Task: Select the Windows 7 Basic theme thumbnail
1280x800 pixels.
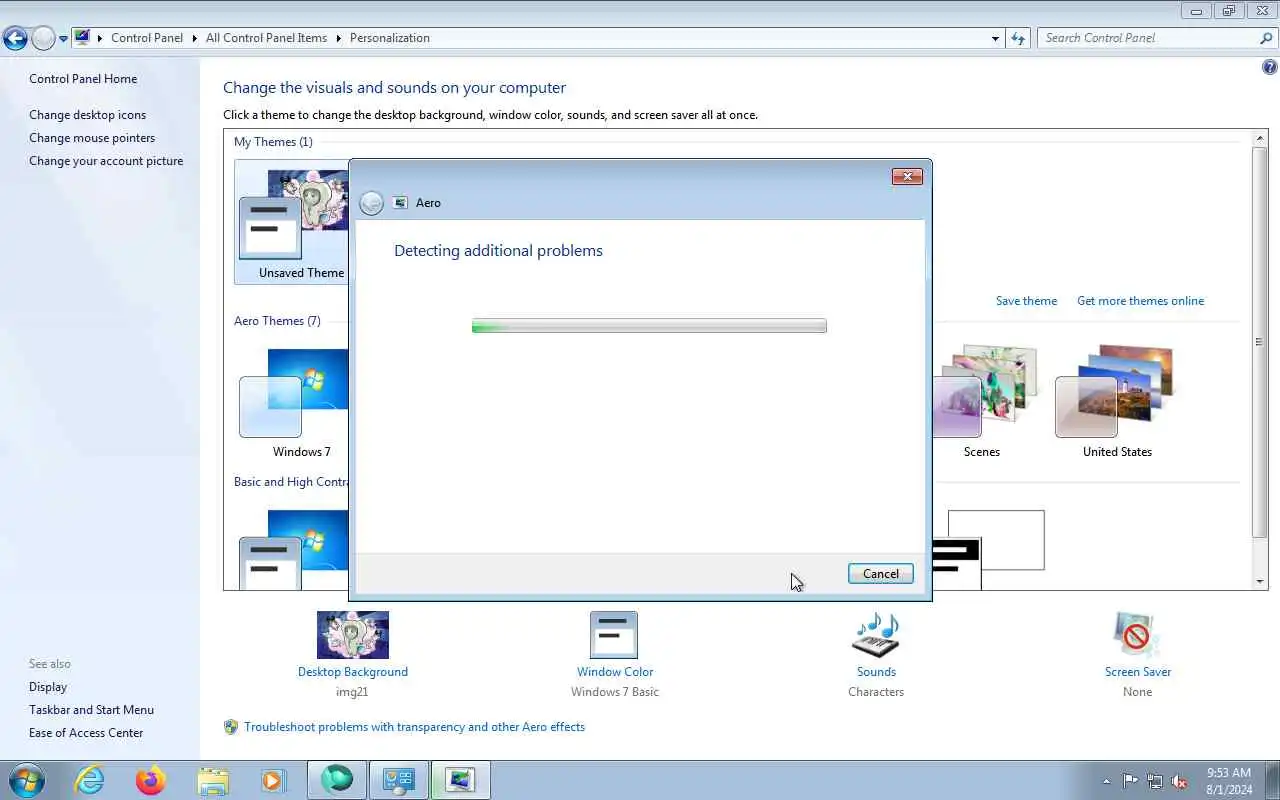Action: tap(294, 548)
